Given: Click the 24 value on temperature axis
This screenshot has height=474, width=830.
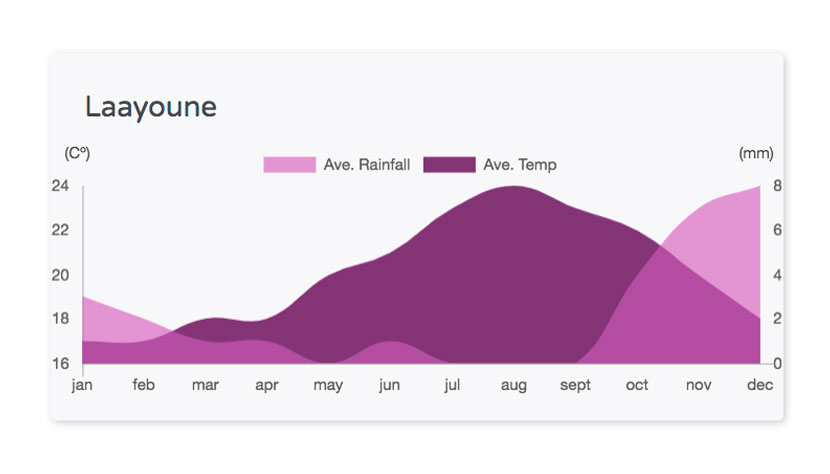Looking at the screenshot, I should tap(60, 186).
